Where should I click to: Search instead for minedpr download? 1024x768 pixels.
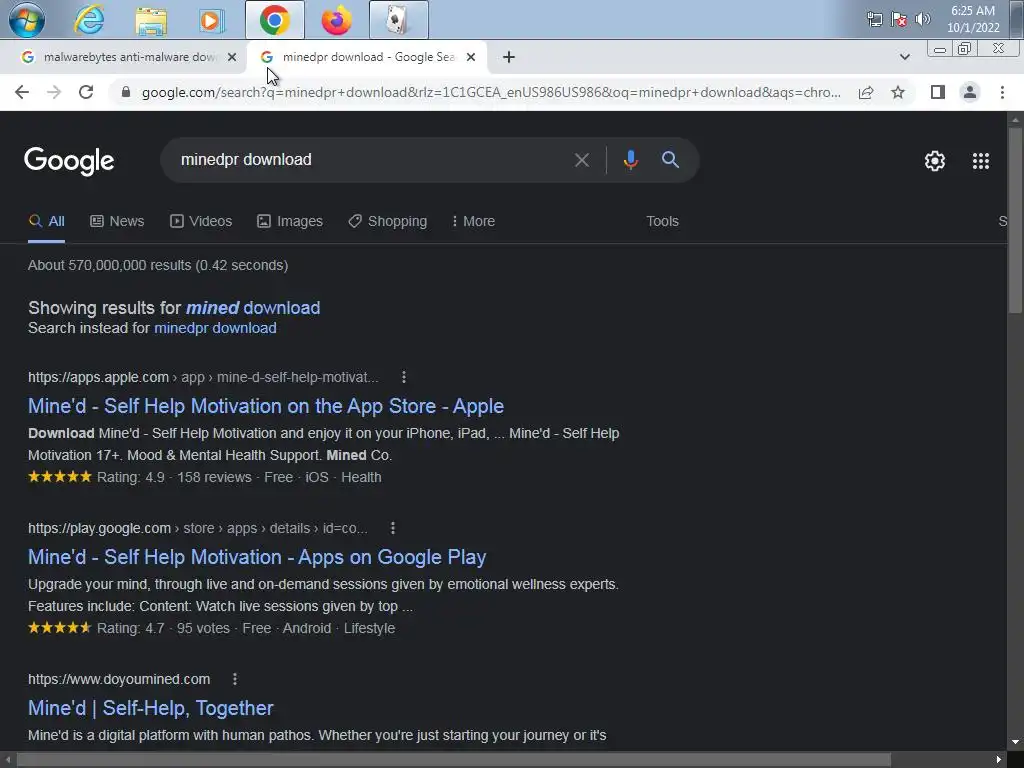click(215, 328)
